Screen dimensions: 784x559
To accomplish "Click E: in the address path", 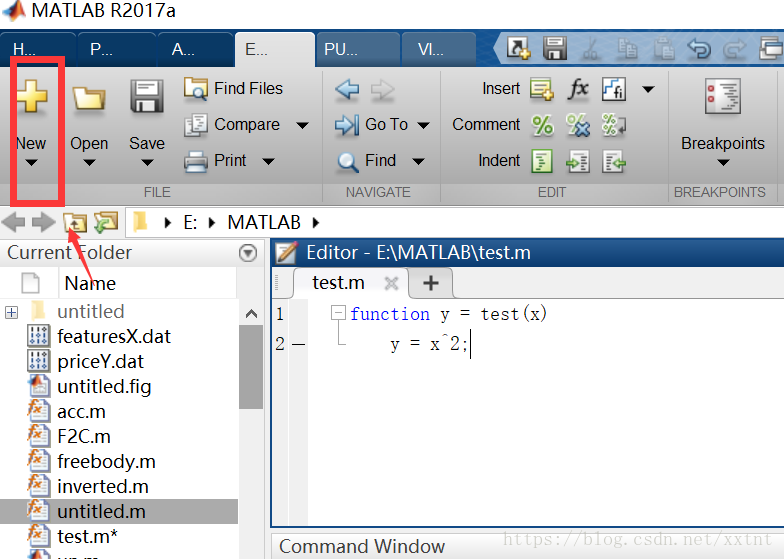I will pos(190,222).
